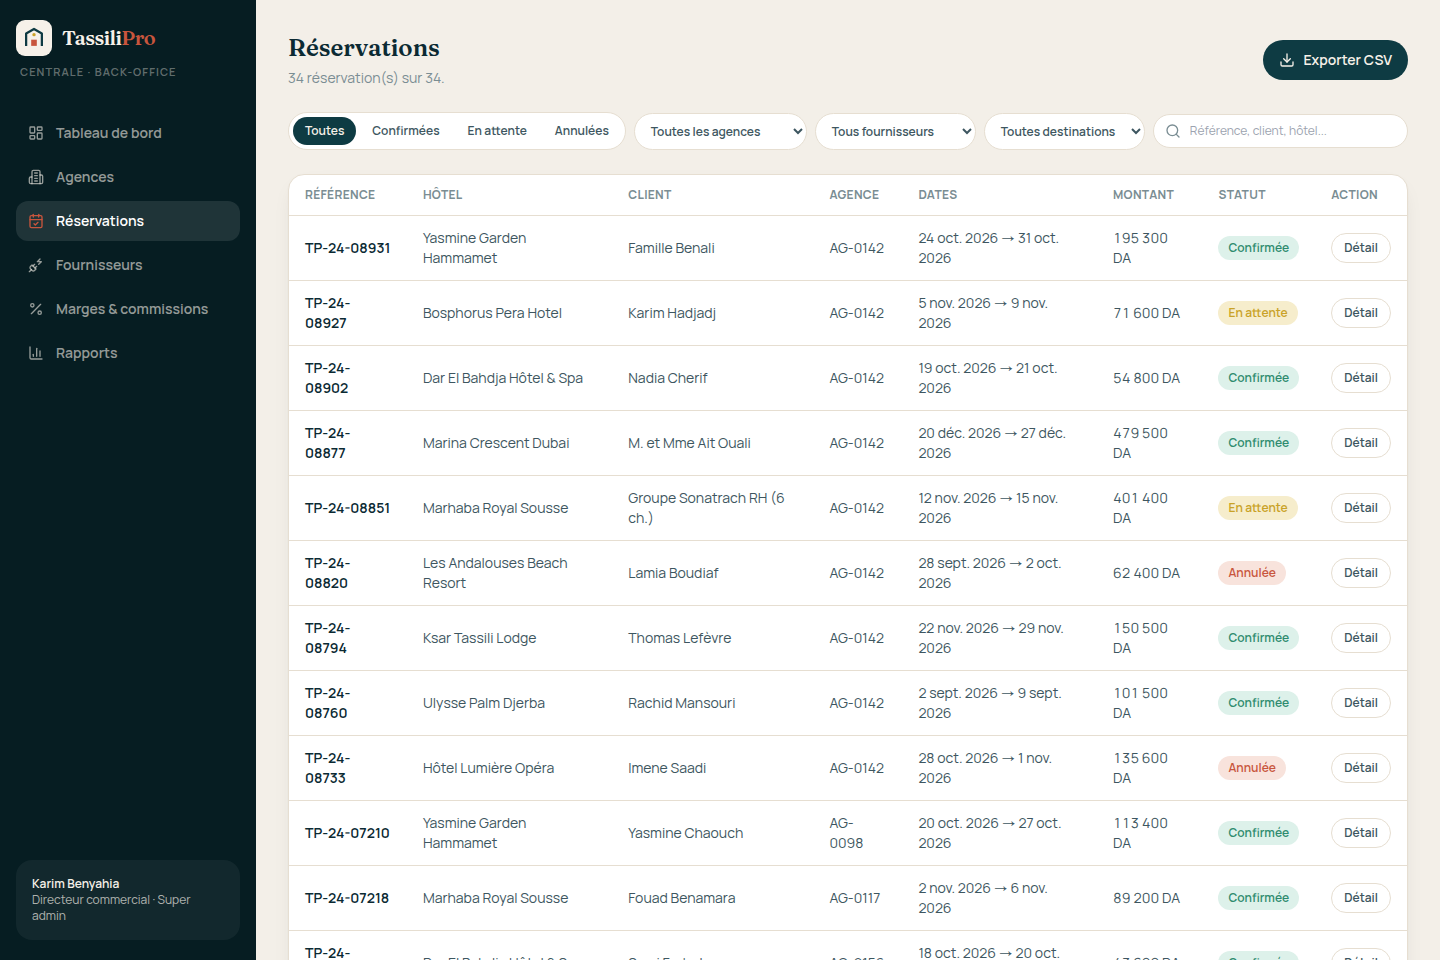Show Détail for Groupe Sonatrach RH booking

click(x=1360, y=508)
